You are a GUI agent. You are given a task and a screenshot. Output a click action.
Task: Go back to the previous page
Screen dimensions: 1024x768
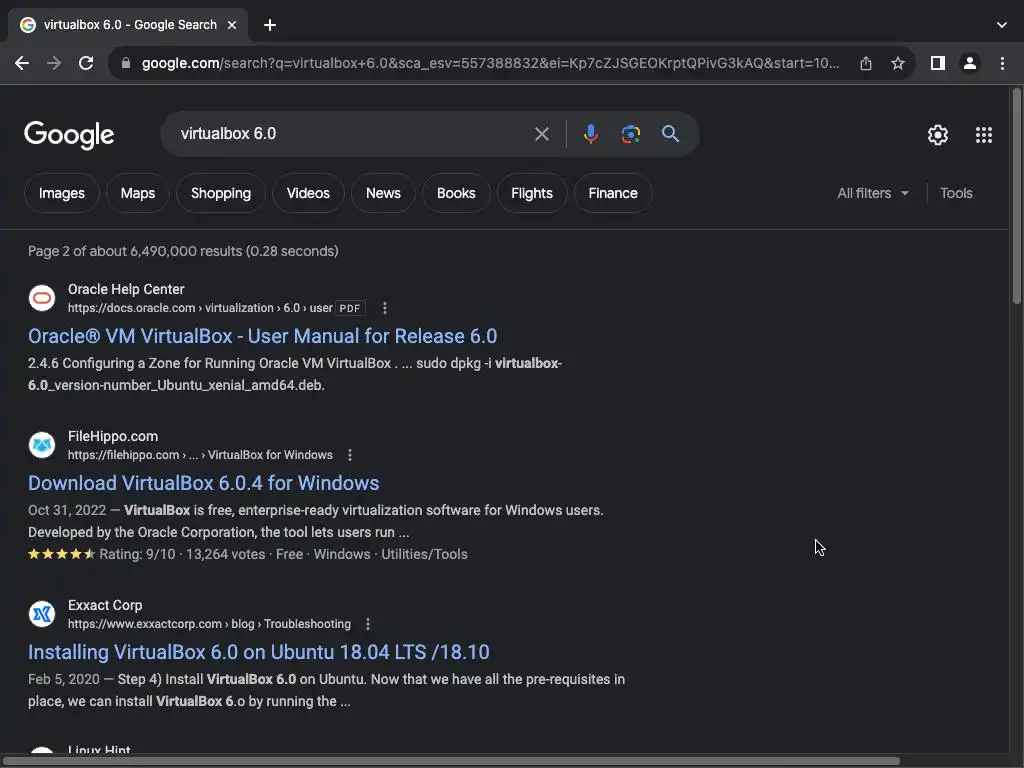tap(22, 63)
